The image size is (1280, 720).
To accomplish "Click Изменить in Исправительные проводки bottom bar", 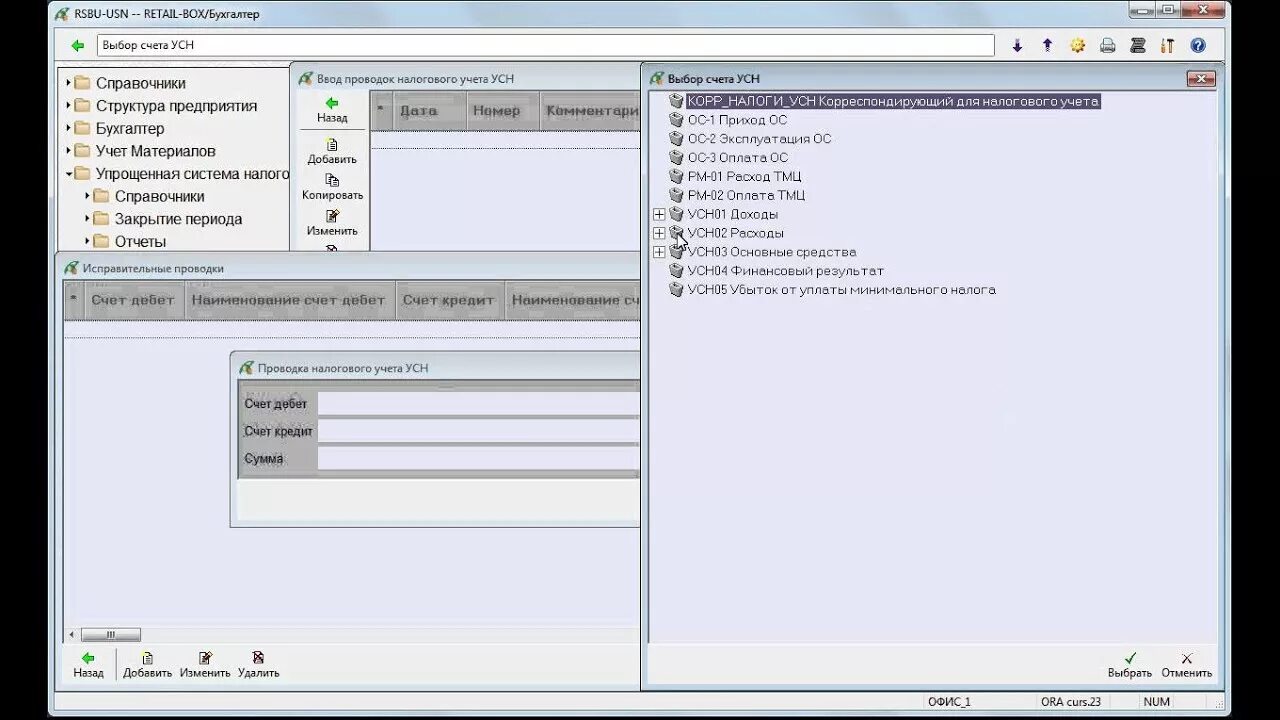I will 205,665.
